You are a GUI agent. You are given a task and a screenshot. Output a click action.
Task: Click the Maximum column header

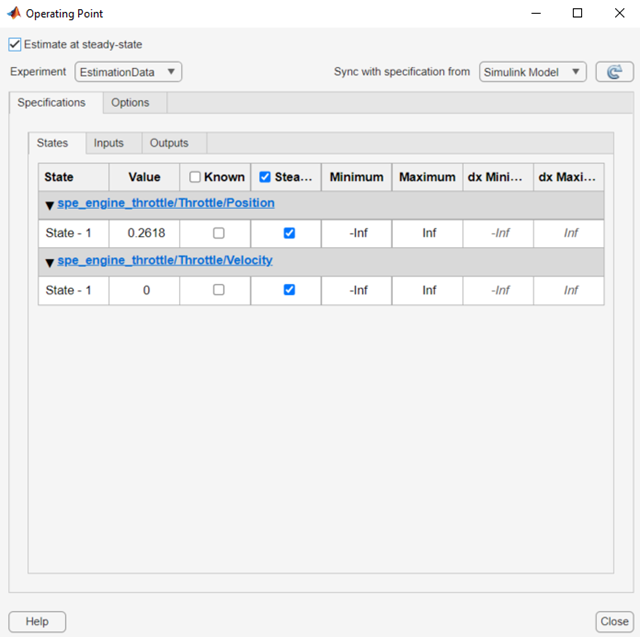427,177
